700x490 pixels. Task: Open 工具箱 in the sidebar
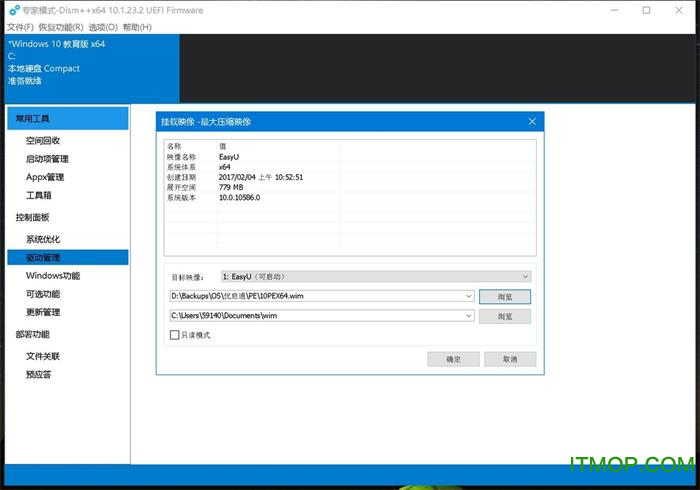[x=38, y=195]
